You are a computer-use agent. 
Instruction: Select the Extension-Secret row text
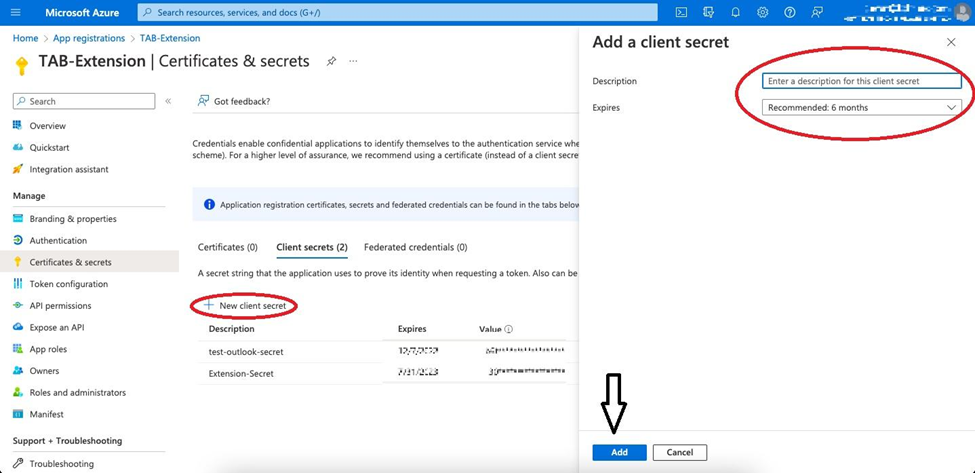(241, 374)
